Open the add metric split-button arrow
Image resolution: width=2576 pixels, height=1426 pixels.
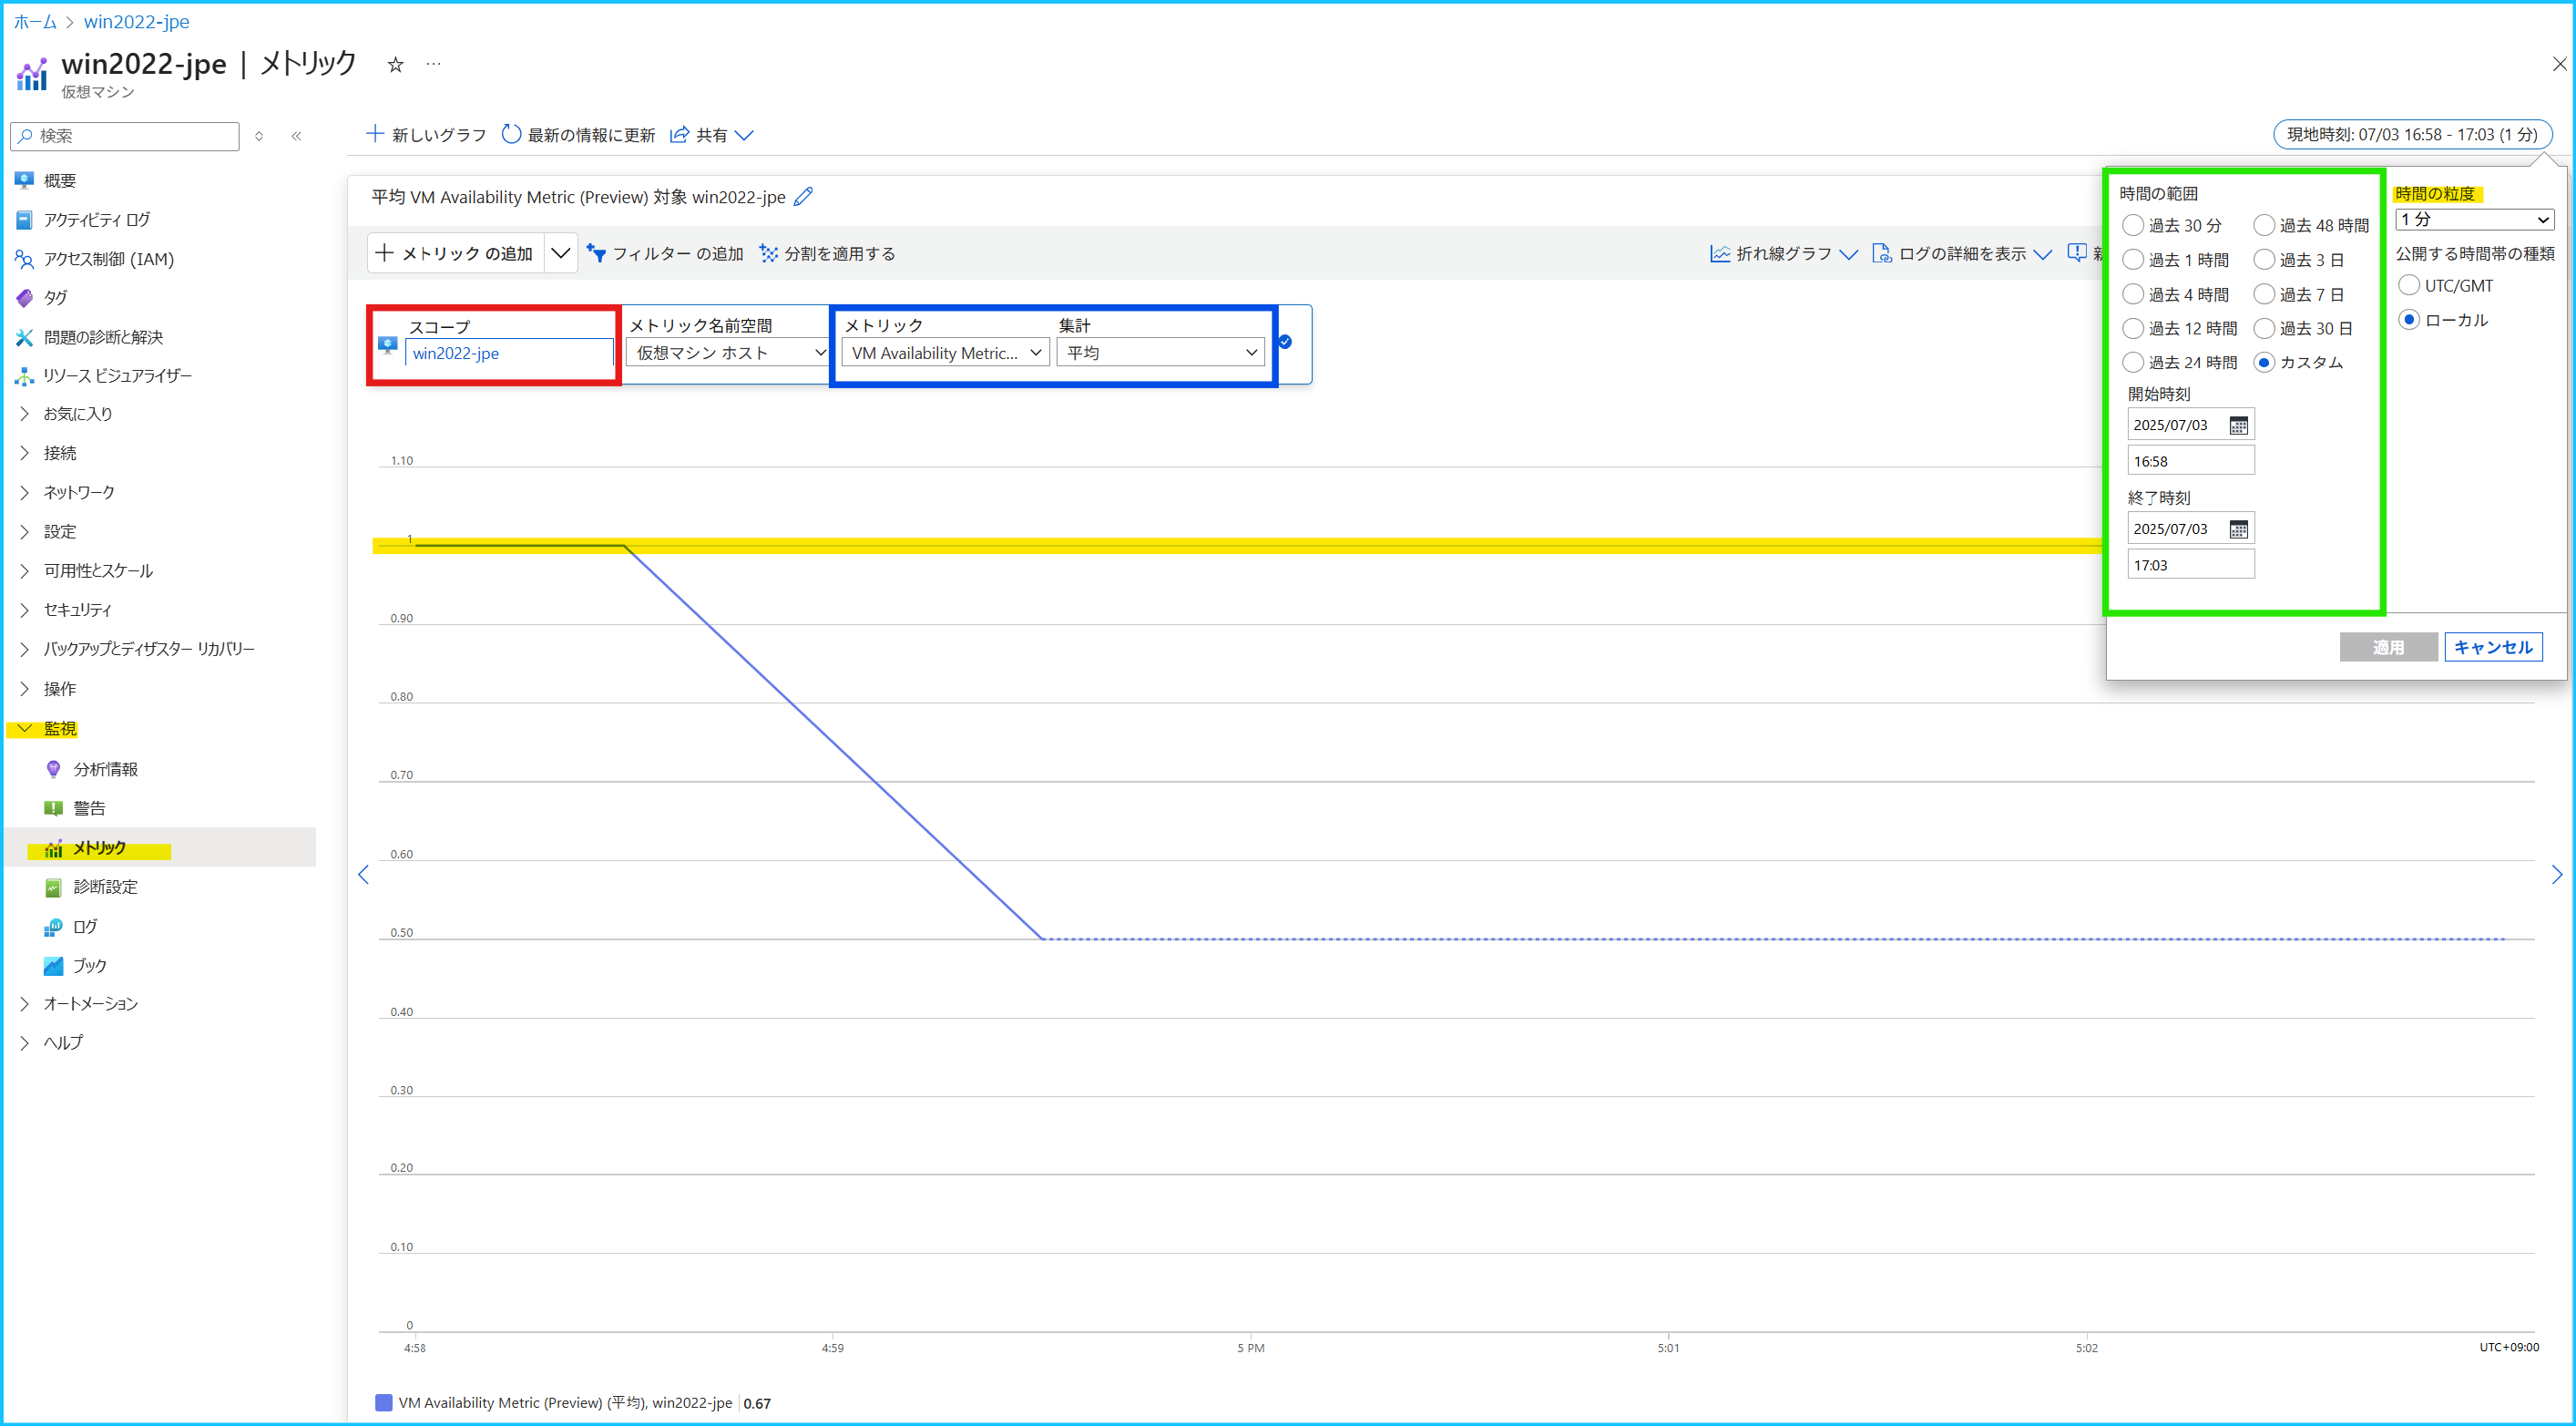point(561,254)
